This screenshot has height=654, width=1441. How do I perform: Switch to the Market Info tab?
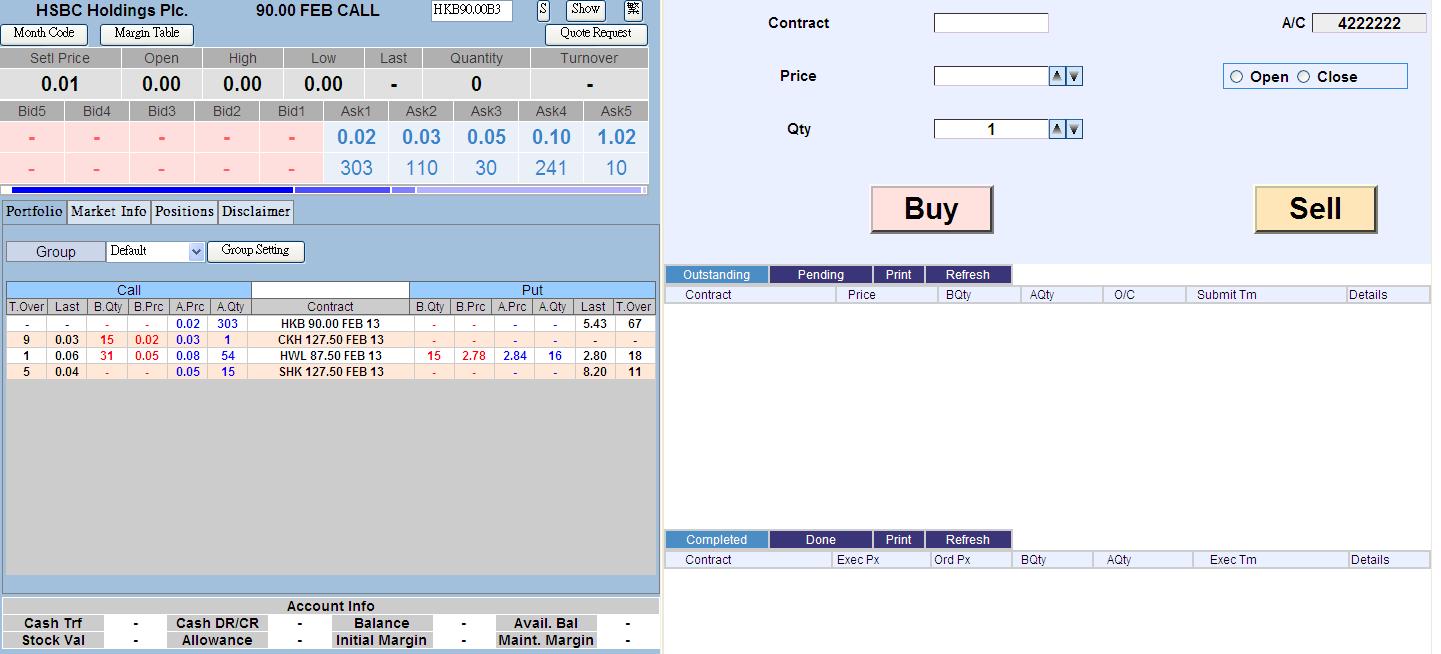(x=109, y=211)
